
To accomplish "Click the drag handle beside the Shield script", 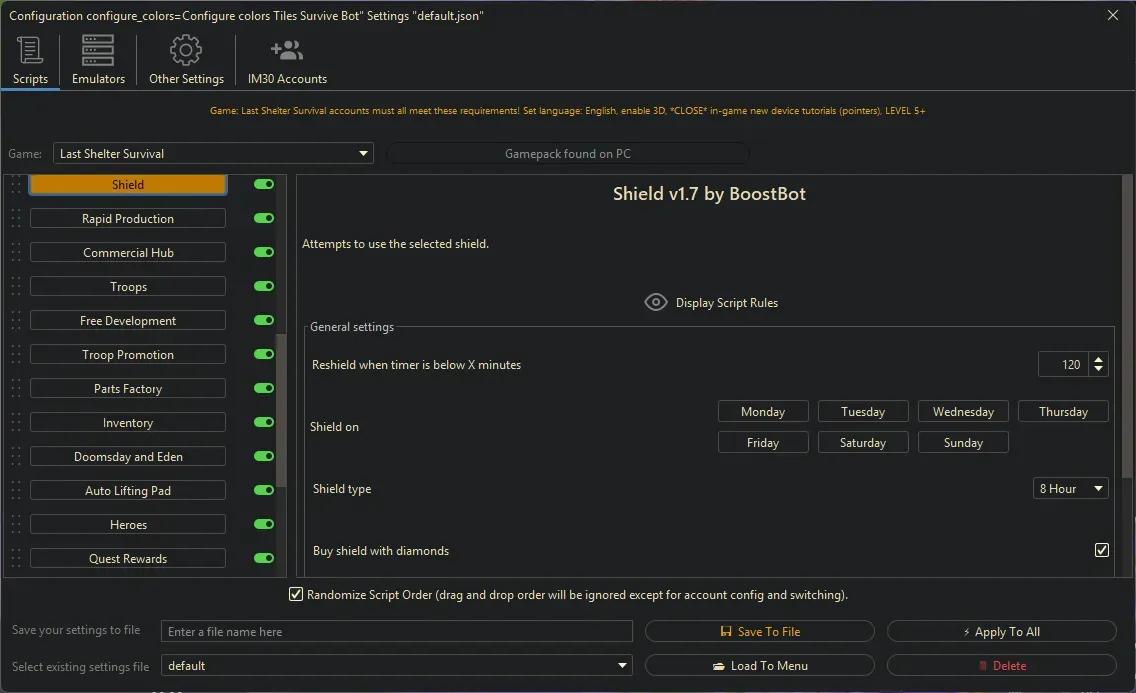I will 15,185.
